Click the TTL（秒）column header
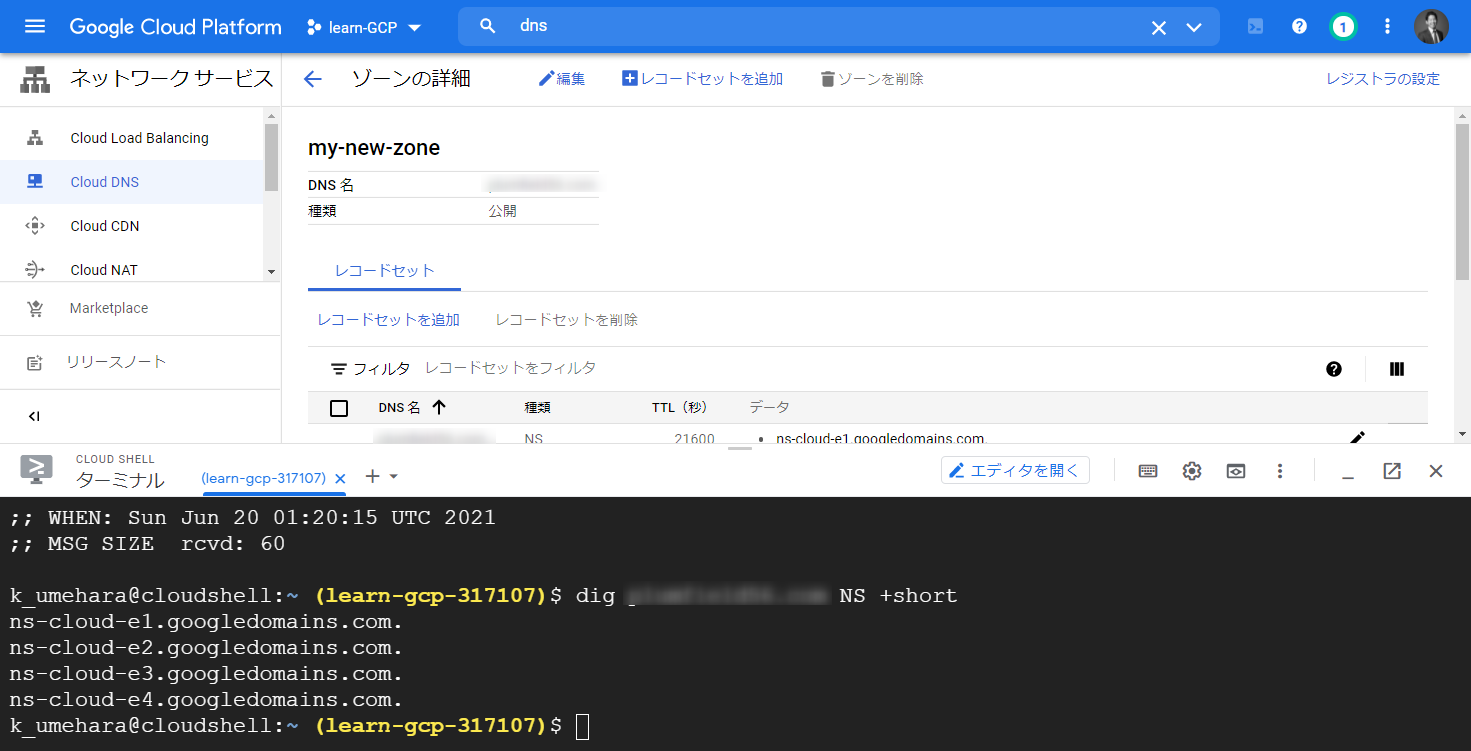This screenshot has width=1471, height=751. coord(680,407)
